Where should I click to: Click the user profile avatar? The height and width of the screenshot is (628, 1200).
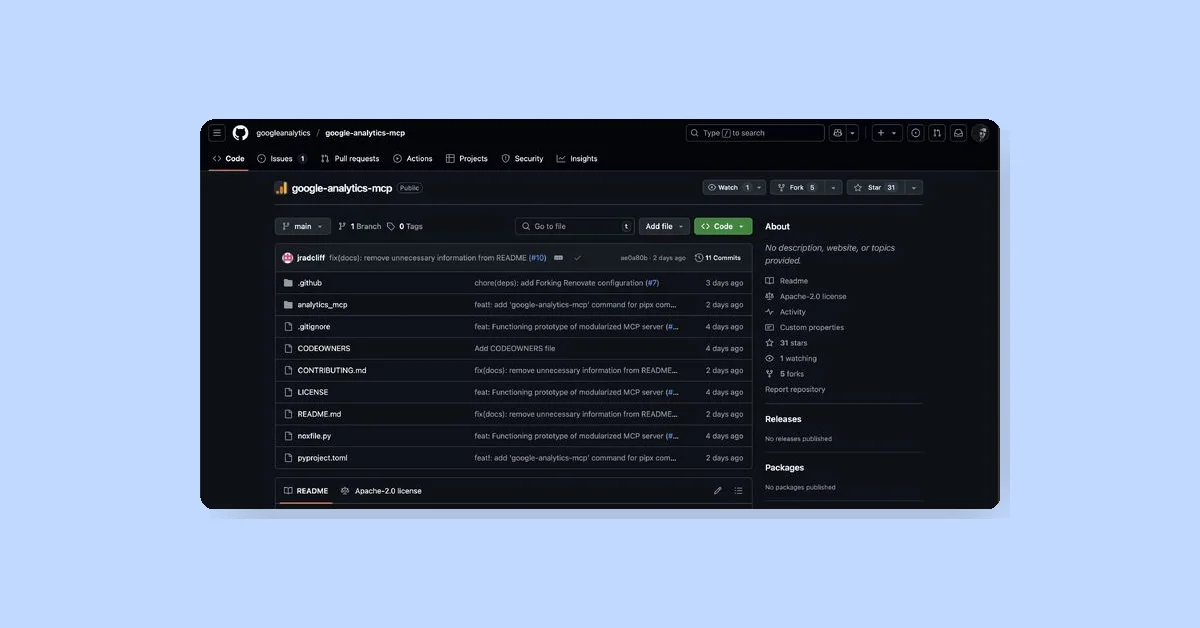coord(981,133)
